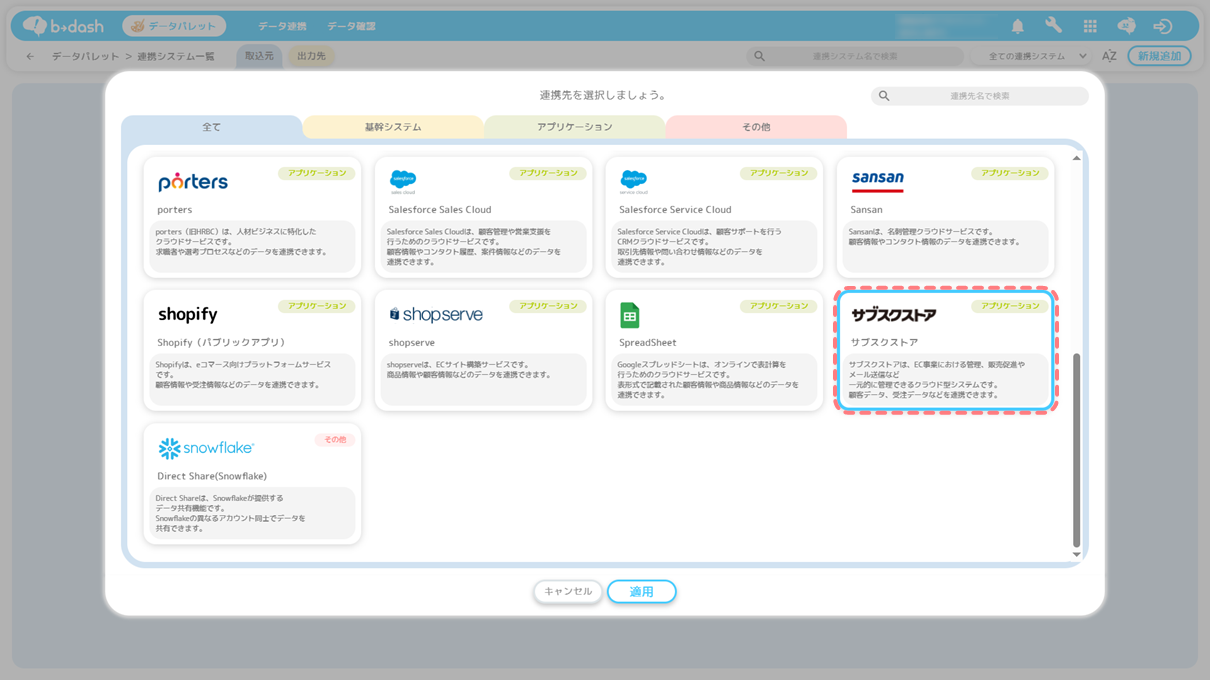Click the scrollbar up arrow in list
Viewport: 1210px width, 680px height.
[x=1076, y=158]
